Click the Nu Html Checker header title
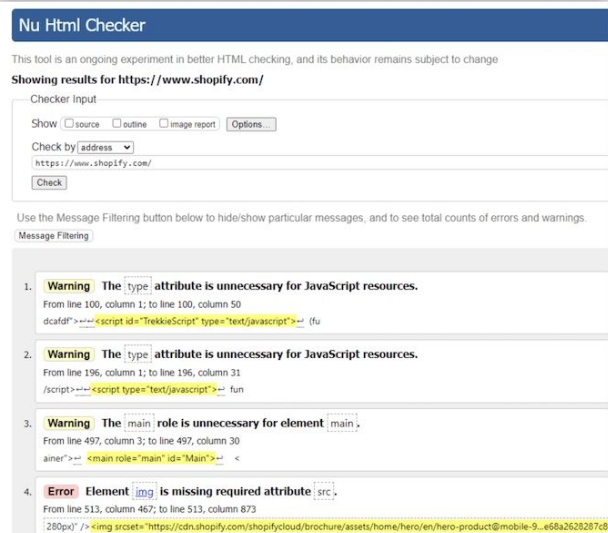The height and width of the screenshot is (533, 608). (82, 25)
